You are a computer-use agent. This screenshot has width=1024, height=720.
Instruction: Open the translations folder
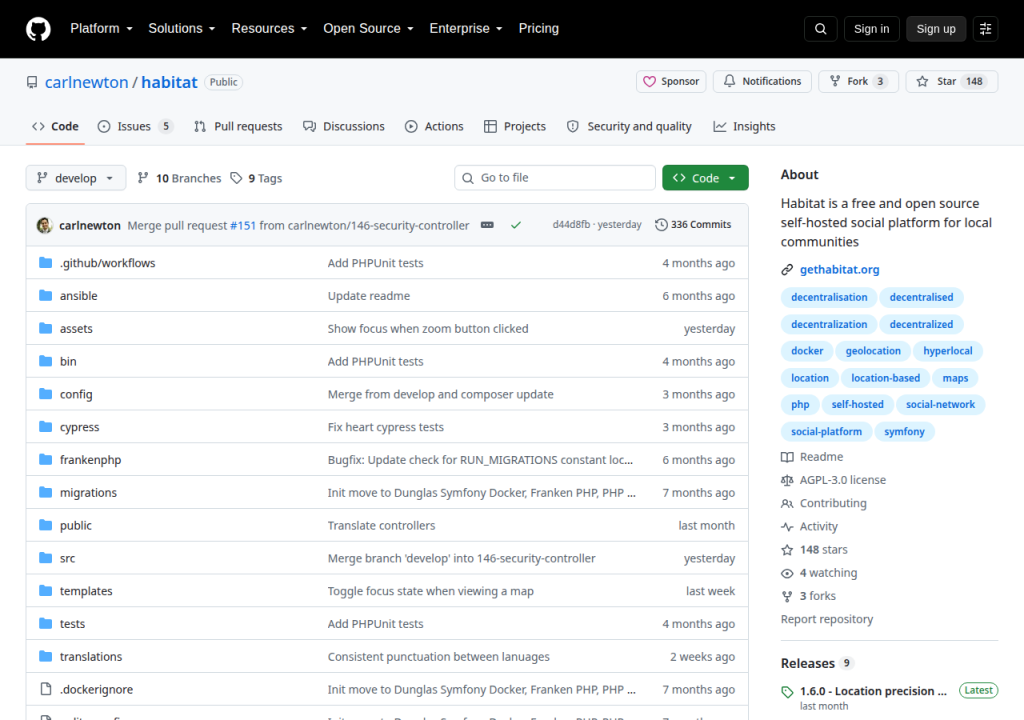pyautogui.click(x=91, y=657)
